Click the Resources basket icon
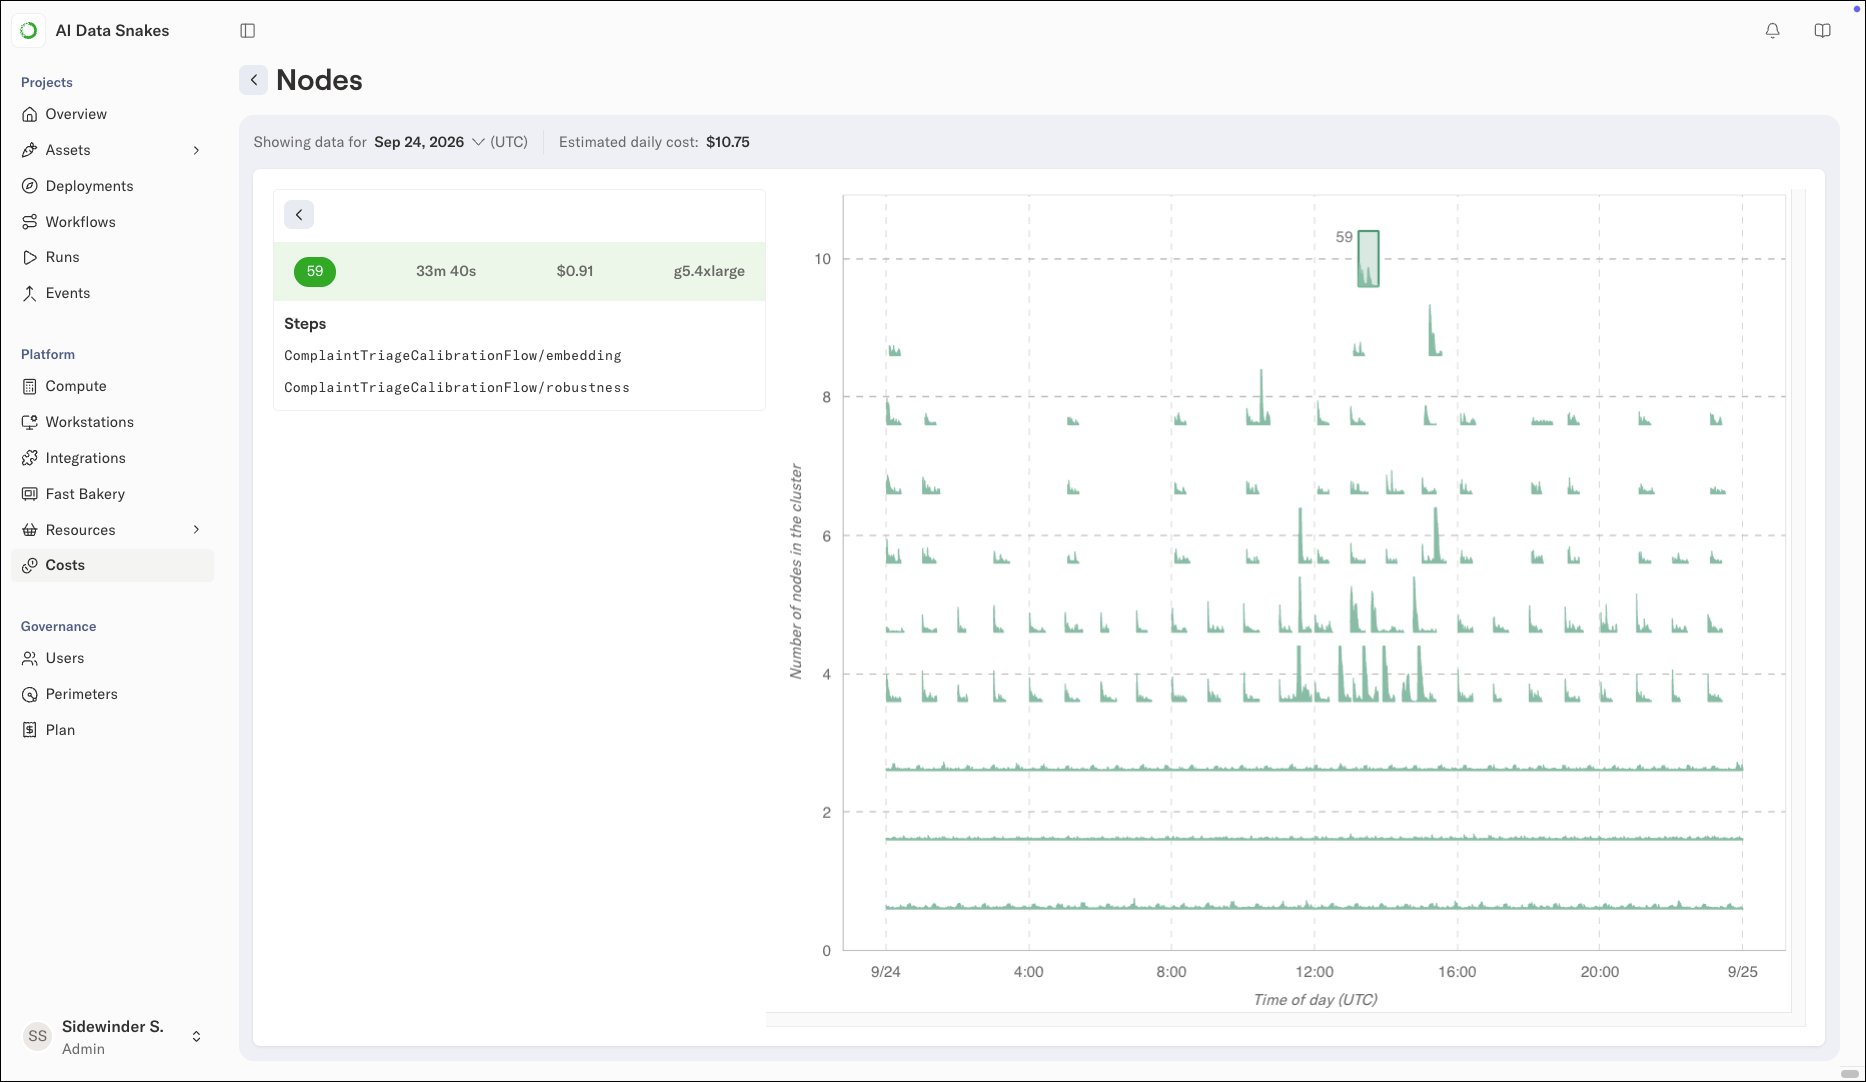Viewport: 1866px width, 1082px height. pyautogui.click(x=30, y=530)
